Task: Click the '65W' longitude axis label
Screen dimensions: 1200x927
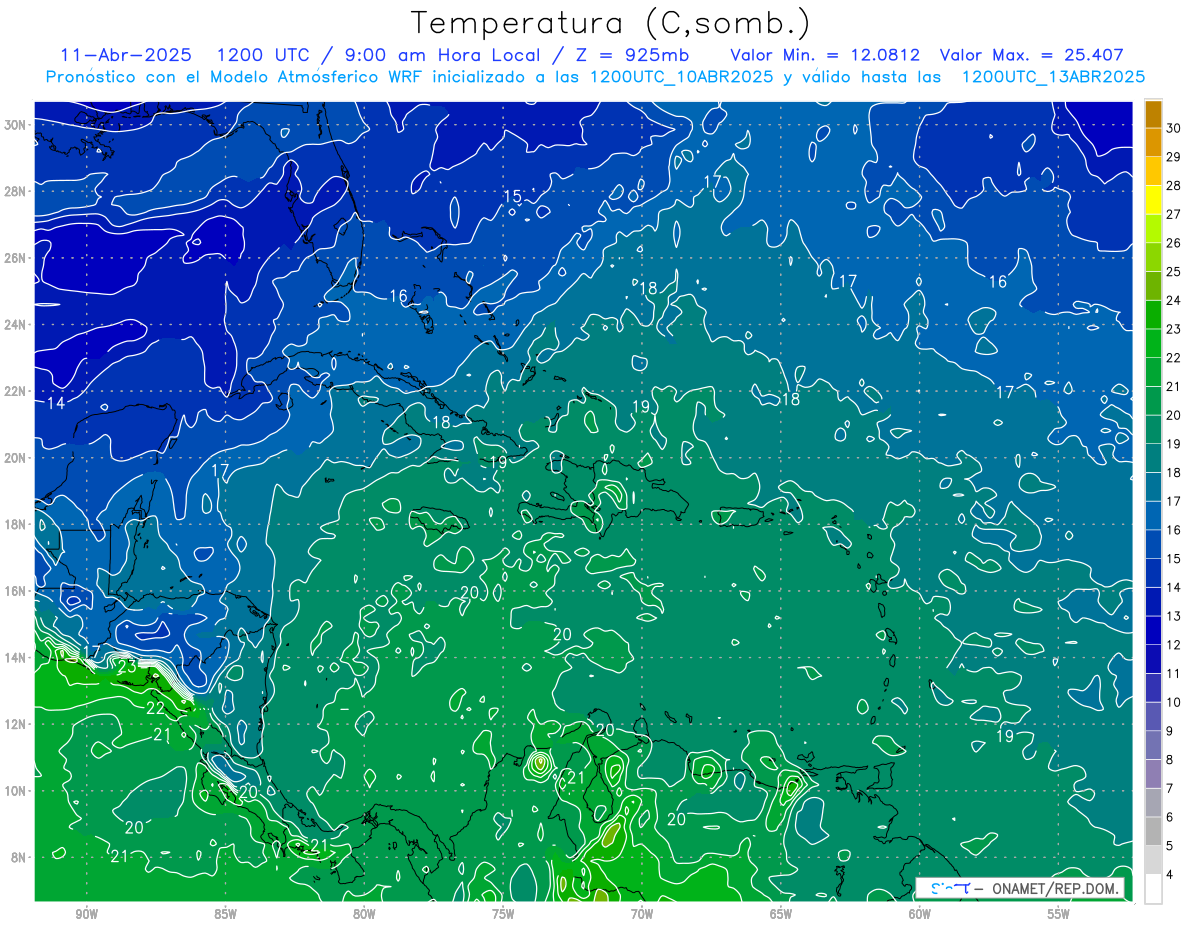Action: (x=781, y=914)
